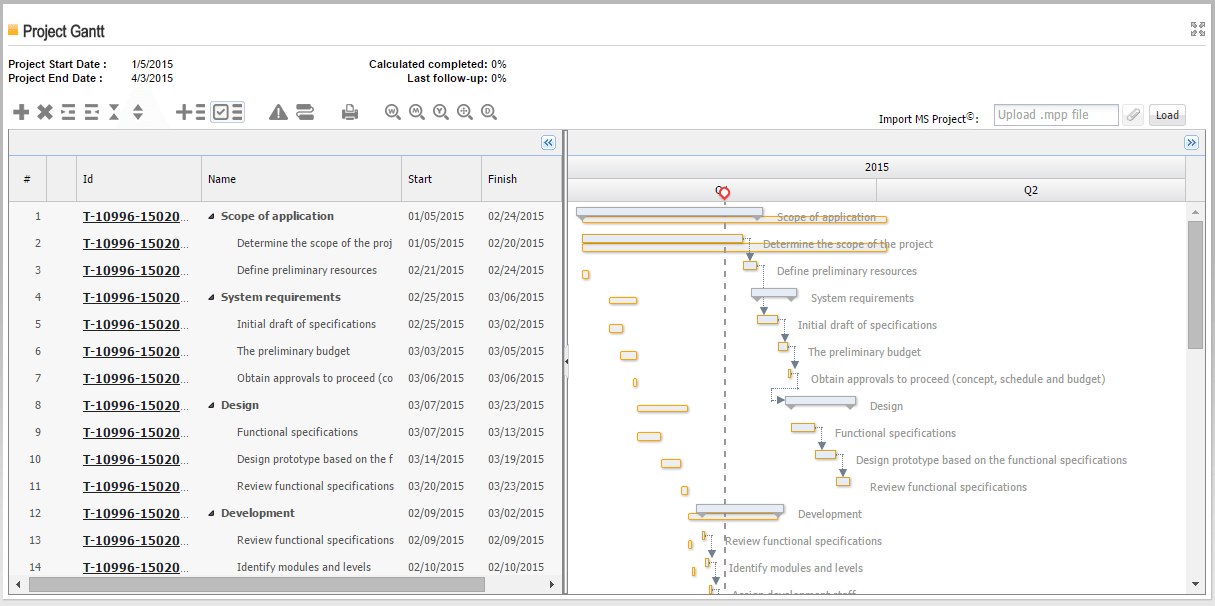Zoom timeline to week view
1215x606 pixels.
393,112
